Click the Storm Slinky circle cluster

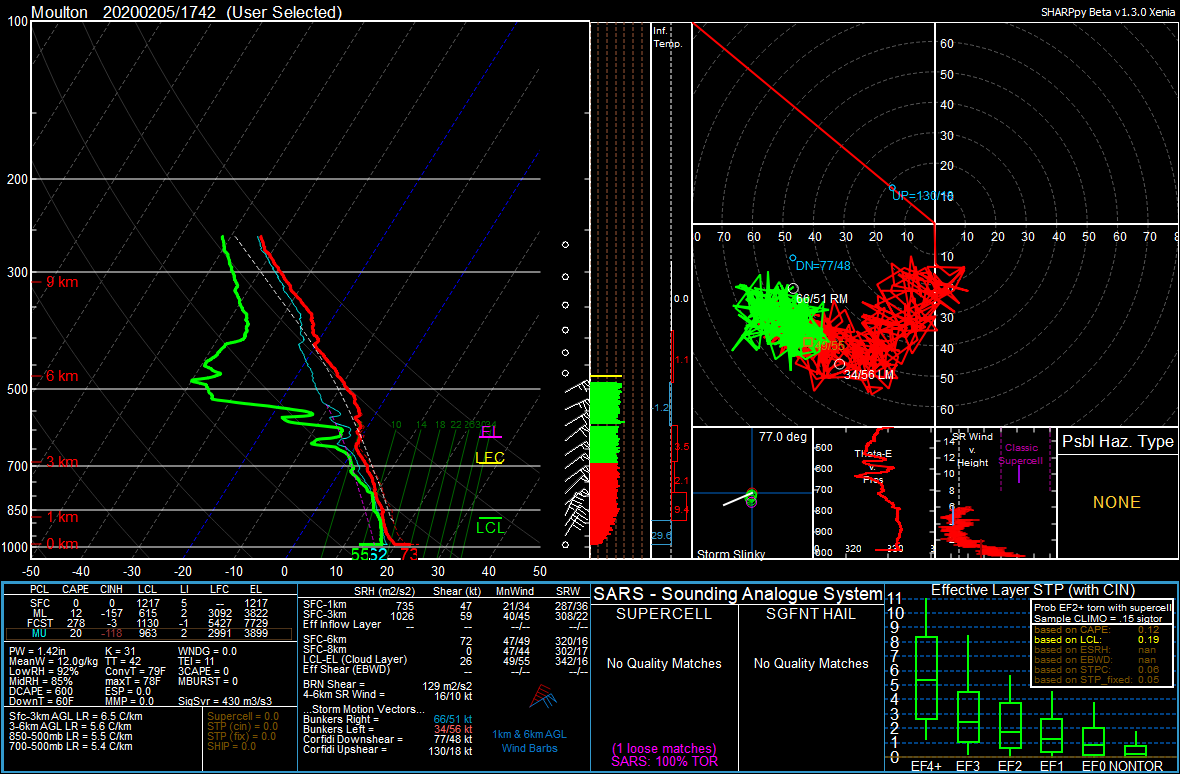751,498
